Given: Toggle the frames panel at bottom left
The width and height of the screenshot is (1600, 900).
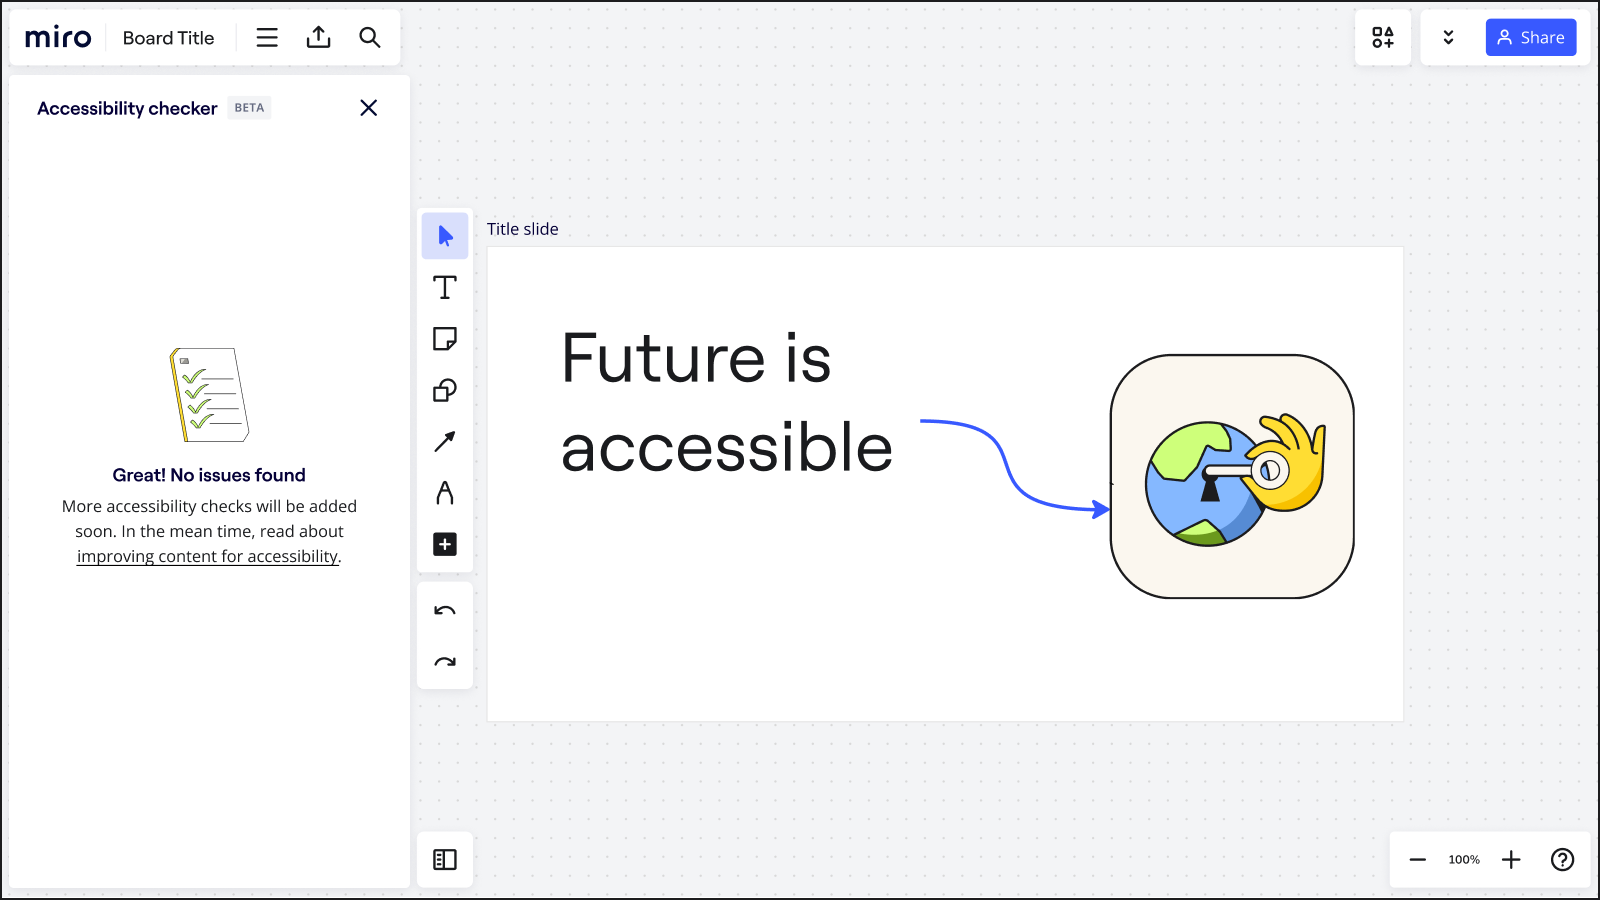Looking at the screenshot, I should click(x=445, y=860).
